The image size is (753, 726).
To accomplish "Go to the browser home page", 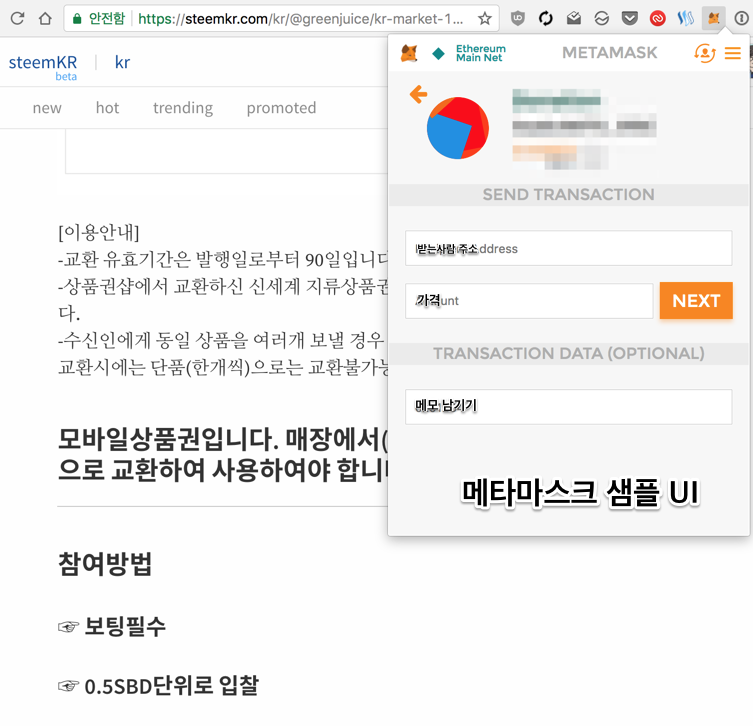I will pos(45,18).
